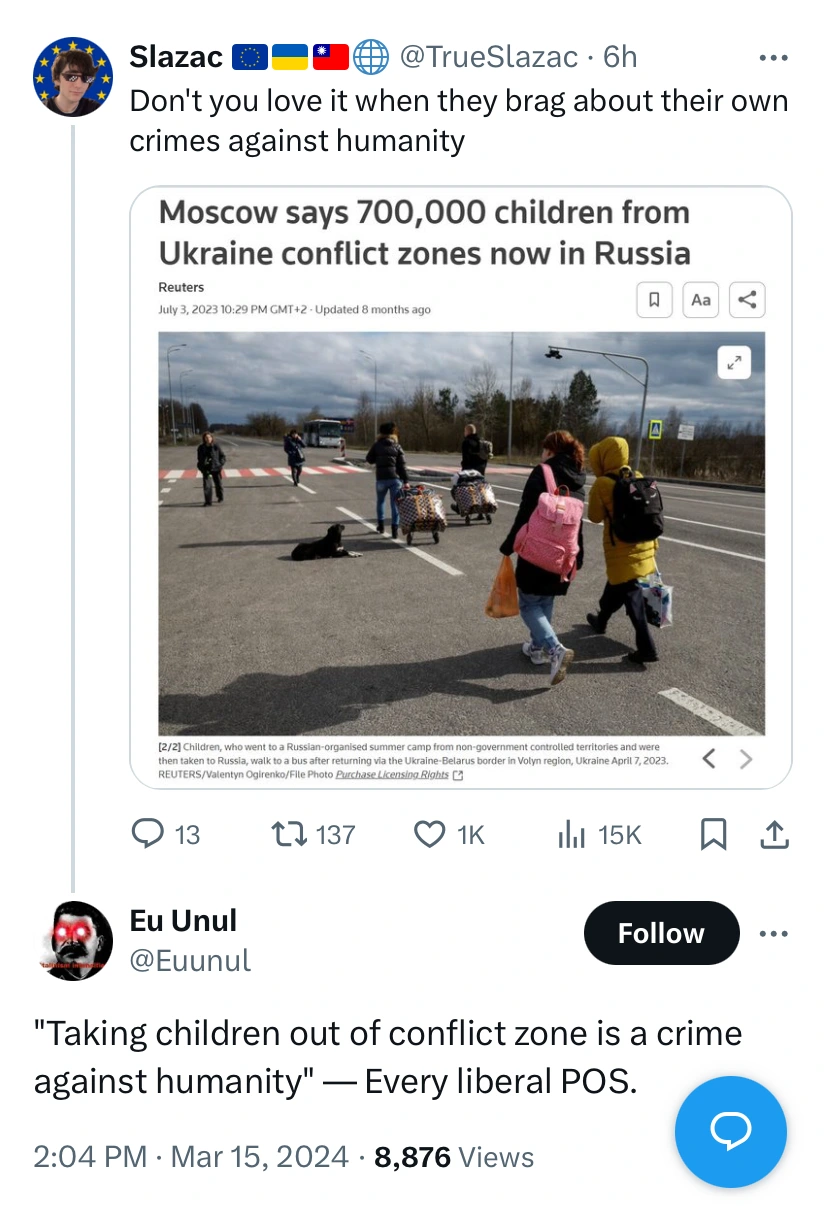Open the more options menu on Slazac's tweet
The image size is (827, 1206).
pyautogui.click(x=774, y=57)
